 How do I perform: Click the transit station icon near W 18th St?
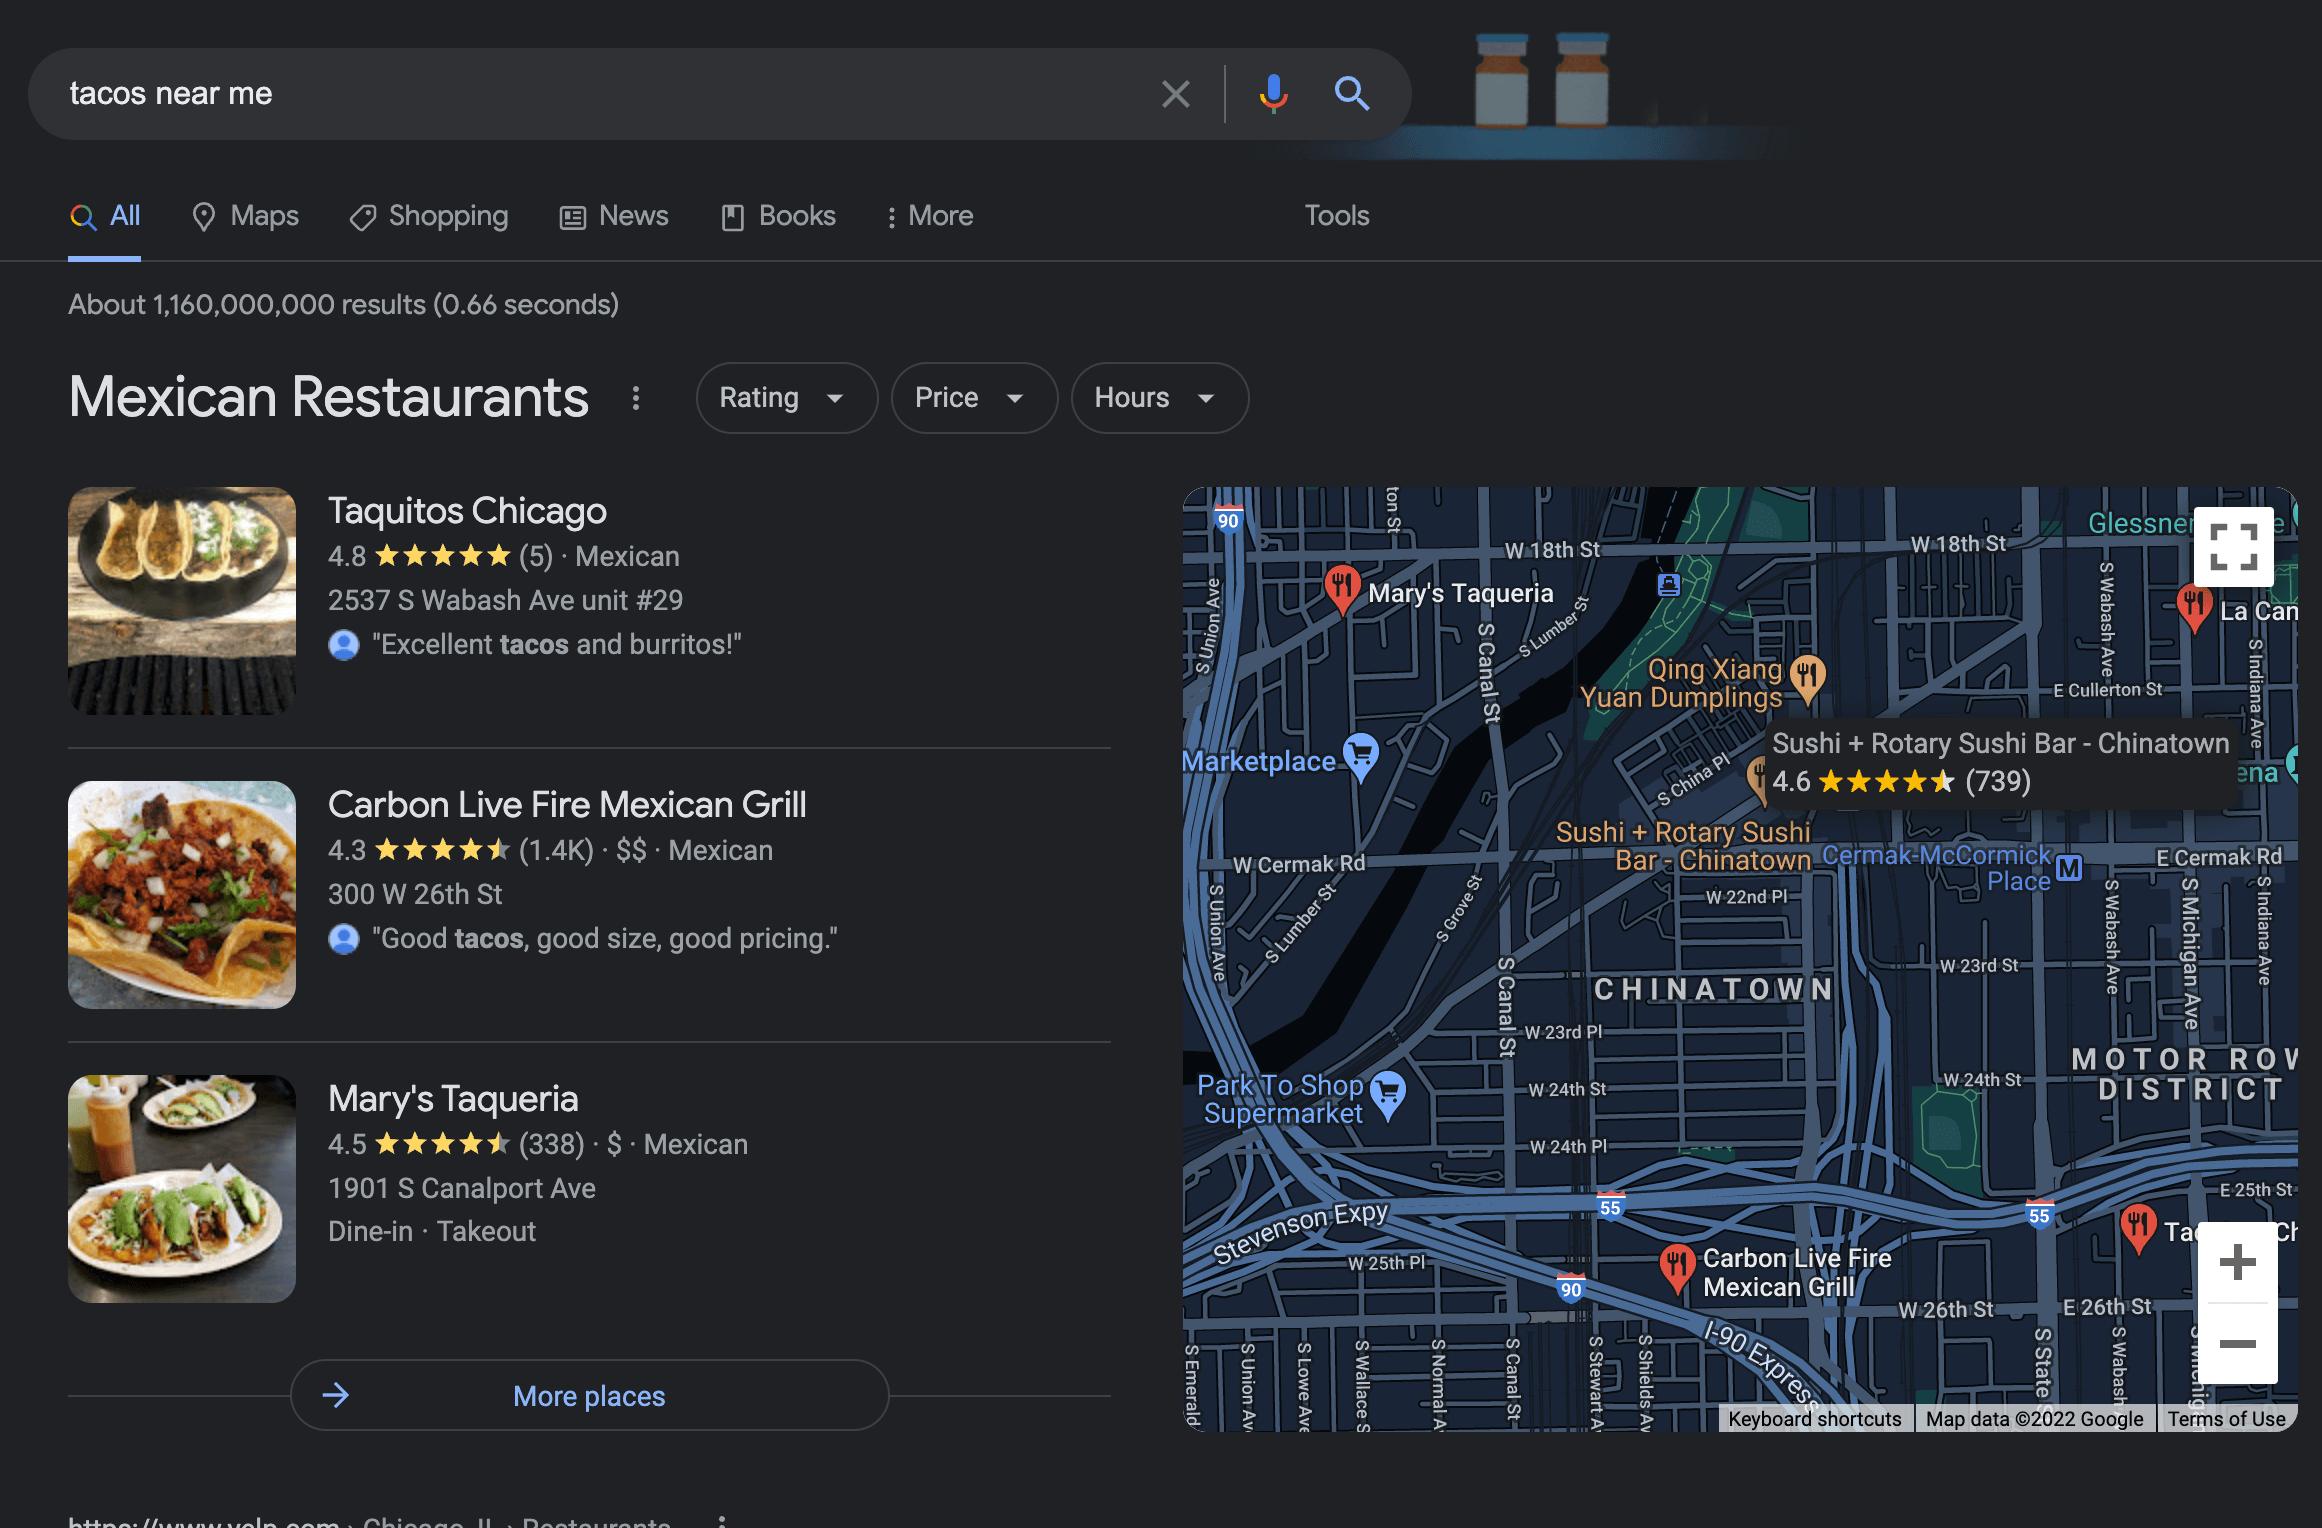[1669, 584]
